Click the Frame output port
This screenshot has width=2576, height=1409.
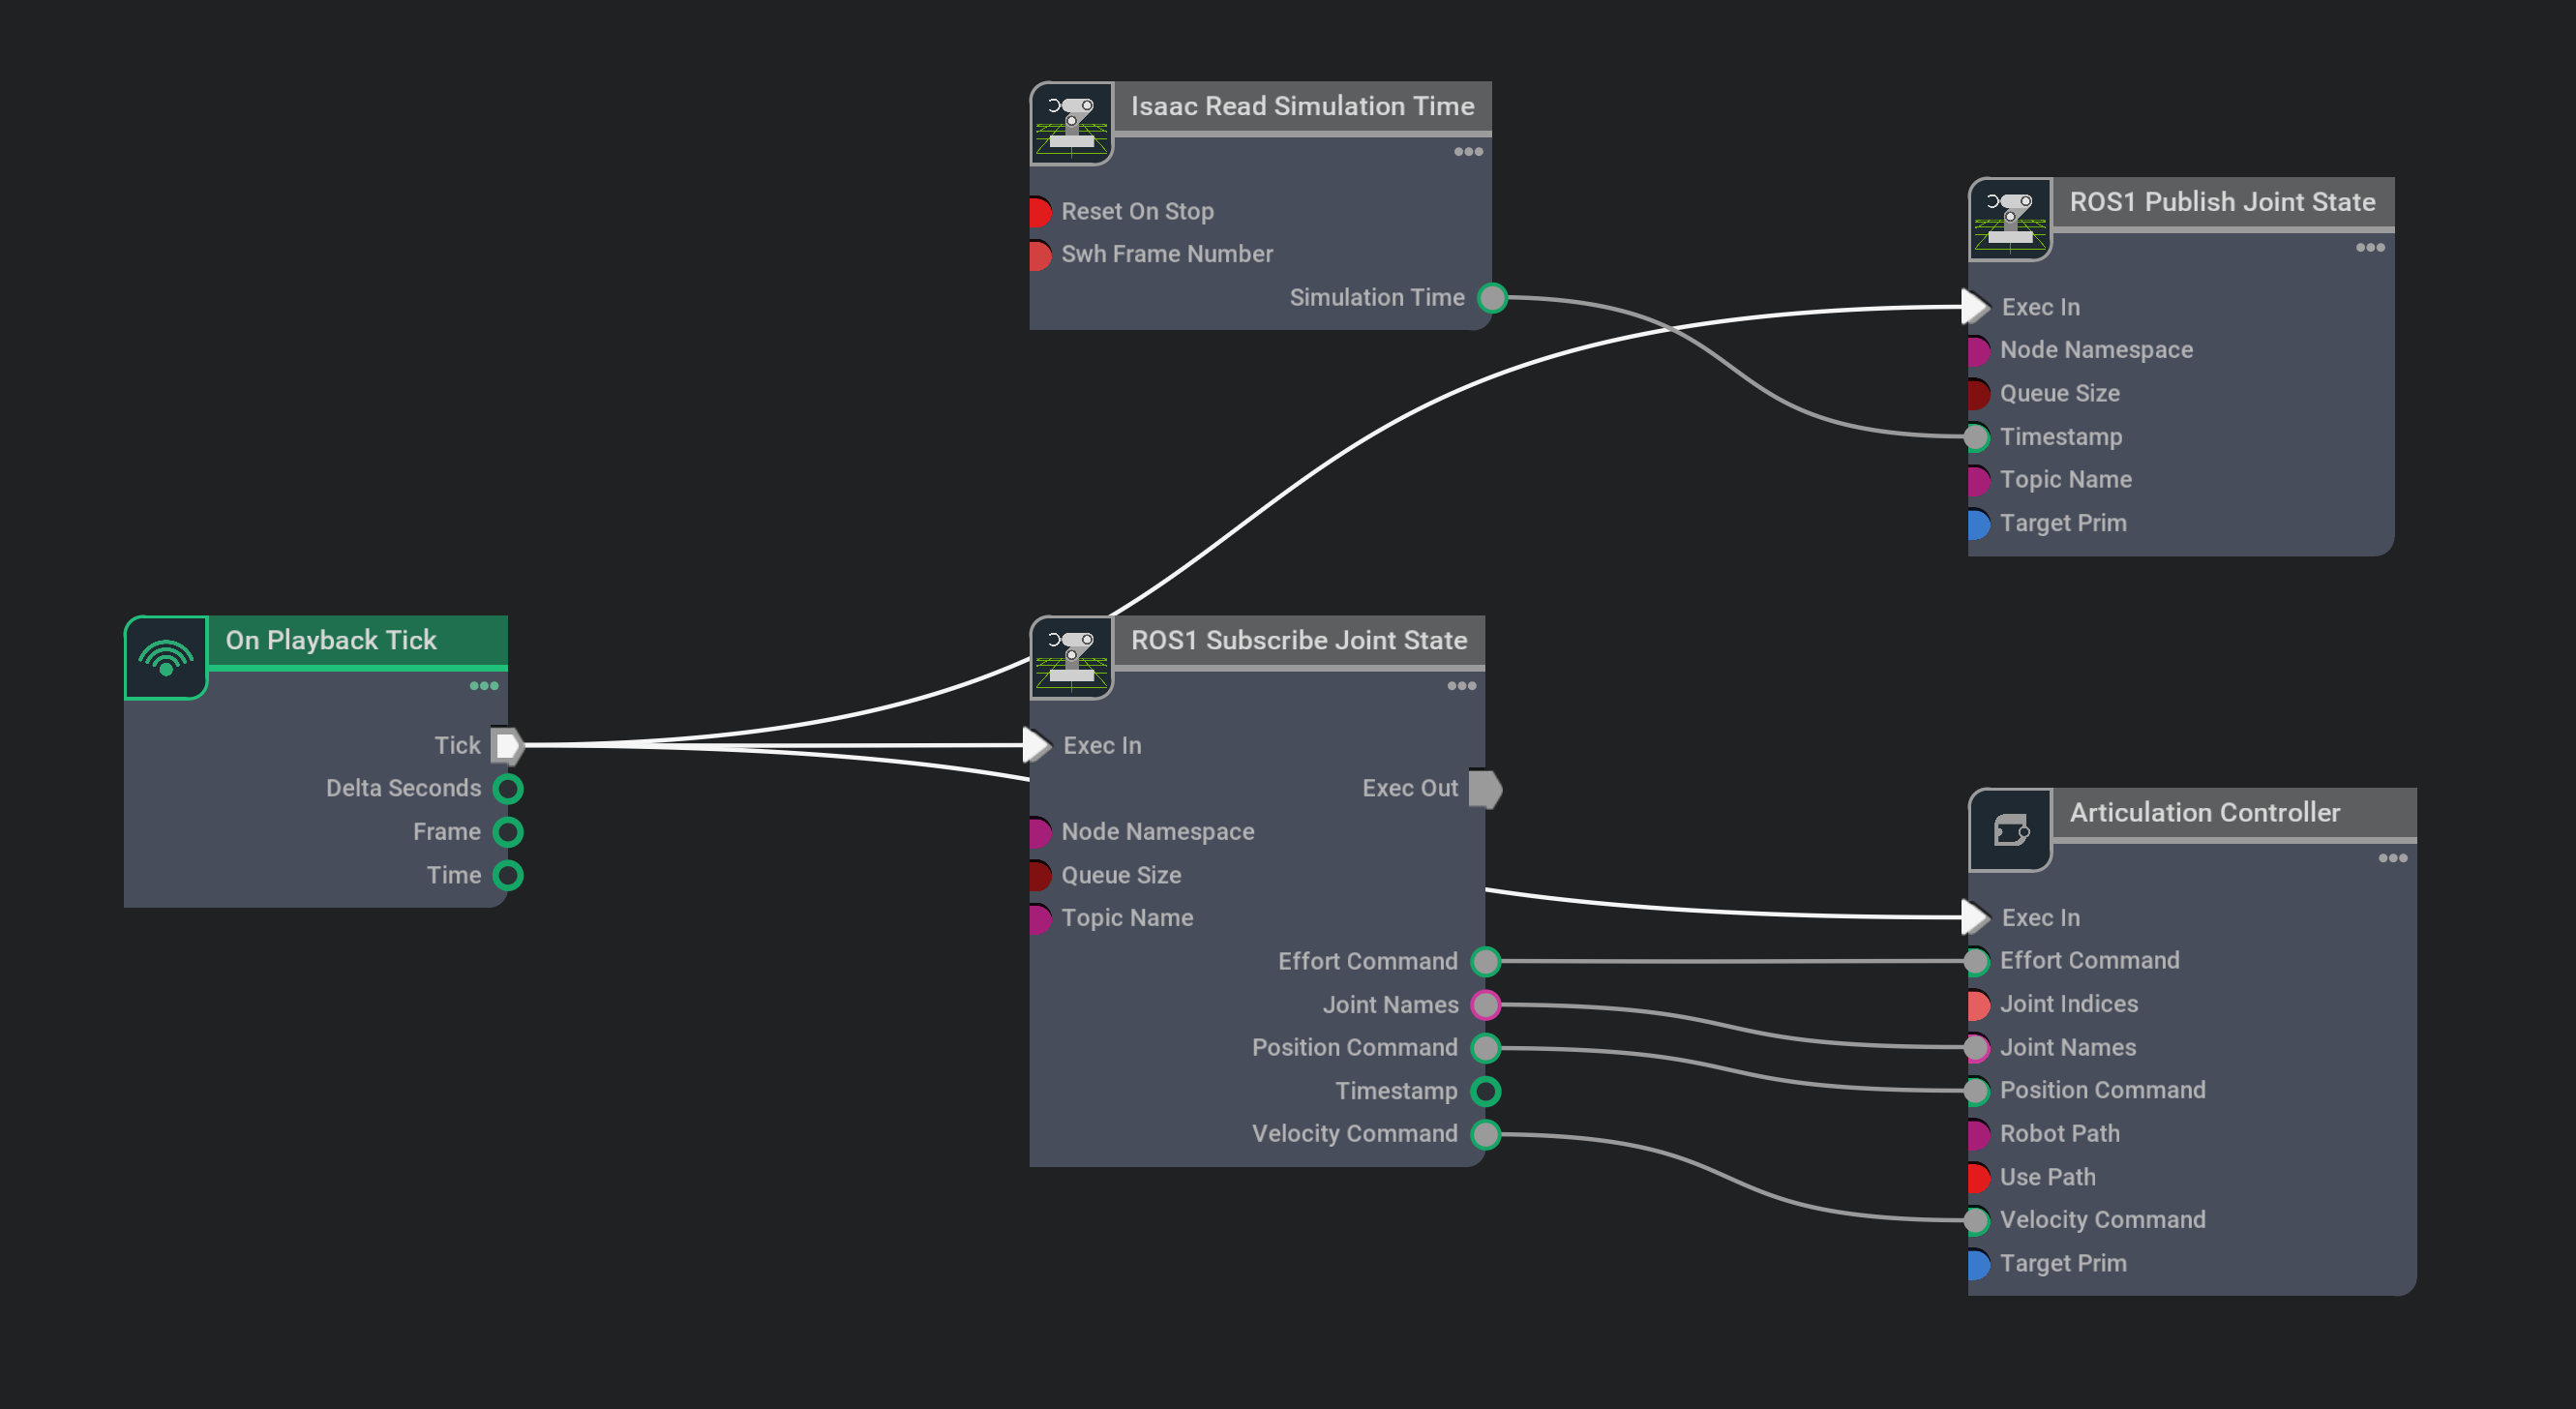click(x=508, y=832)
